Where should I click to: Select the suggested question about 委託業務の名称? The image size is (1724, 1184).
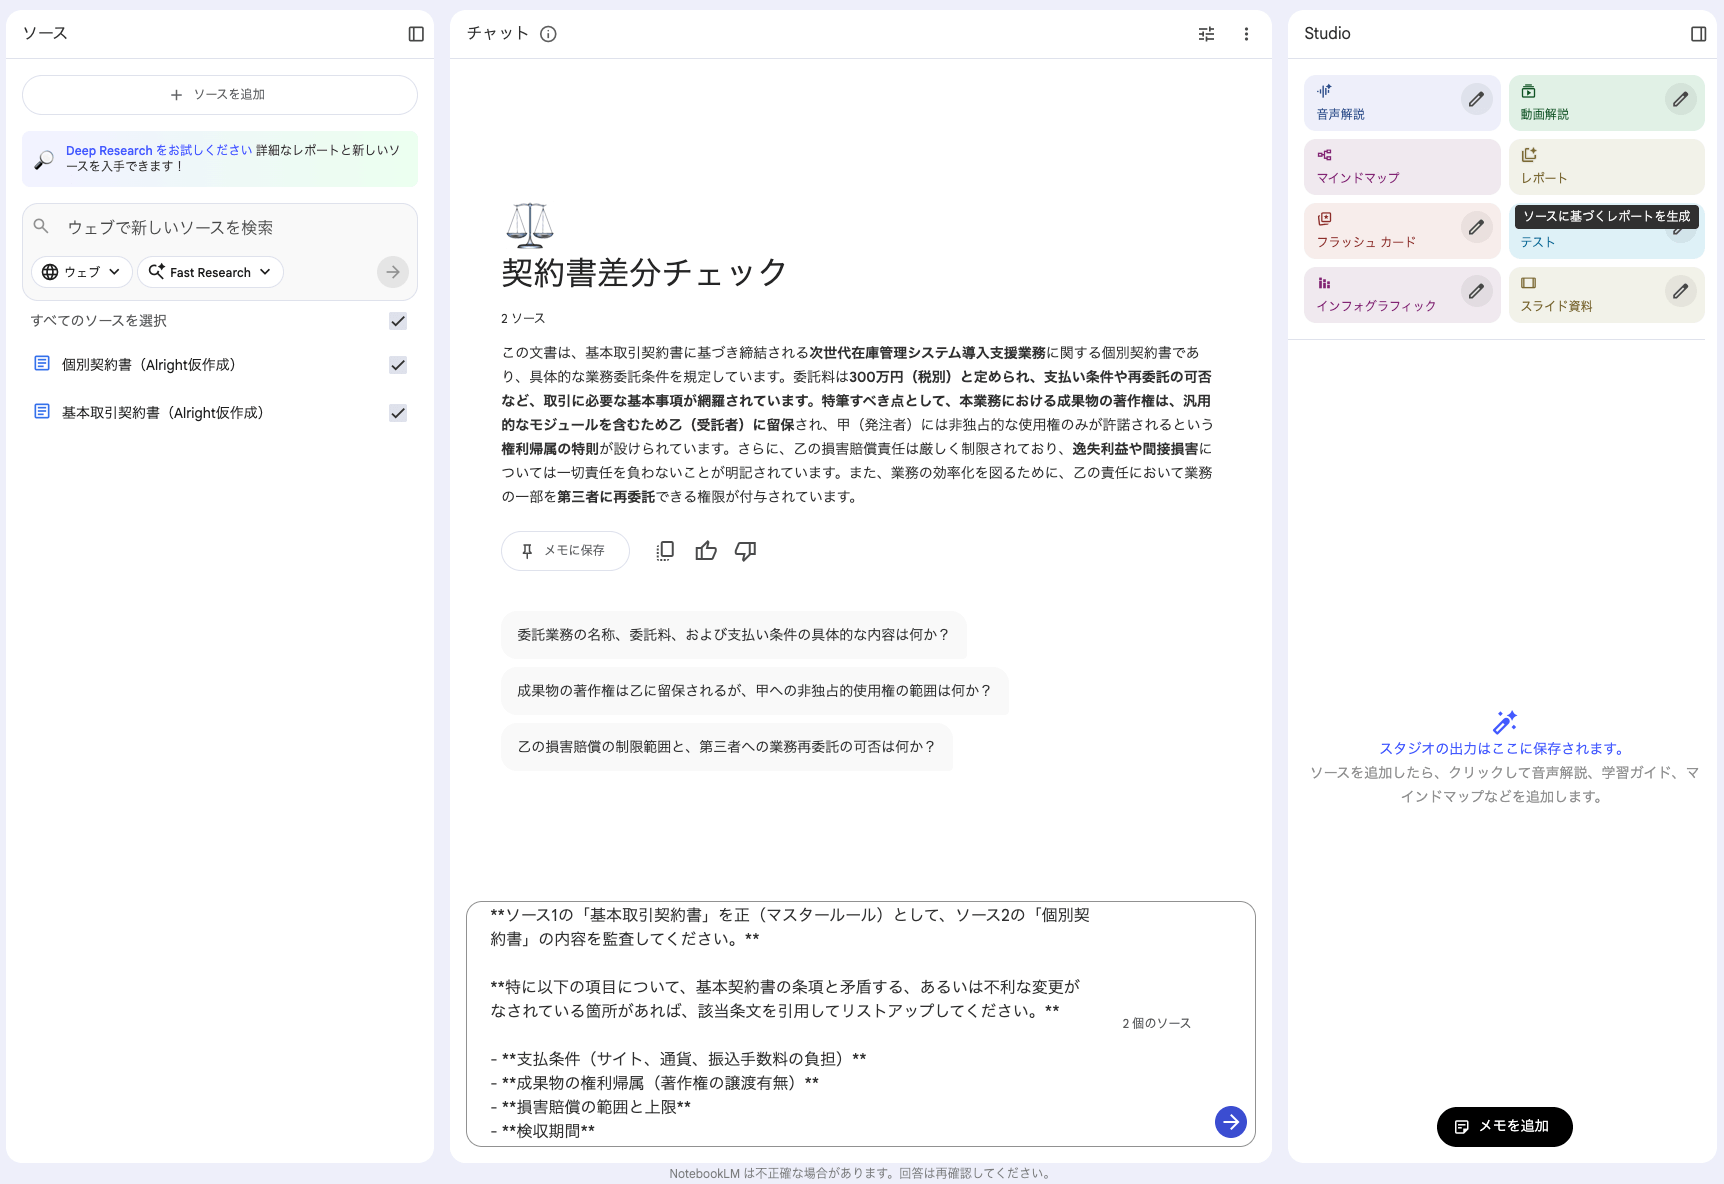pos(733,635)
